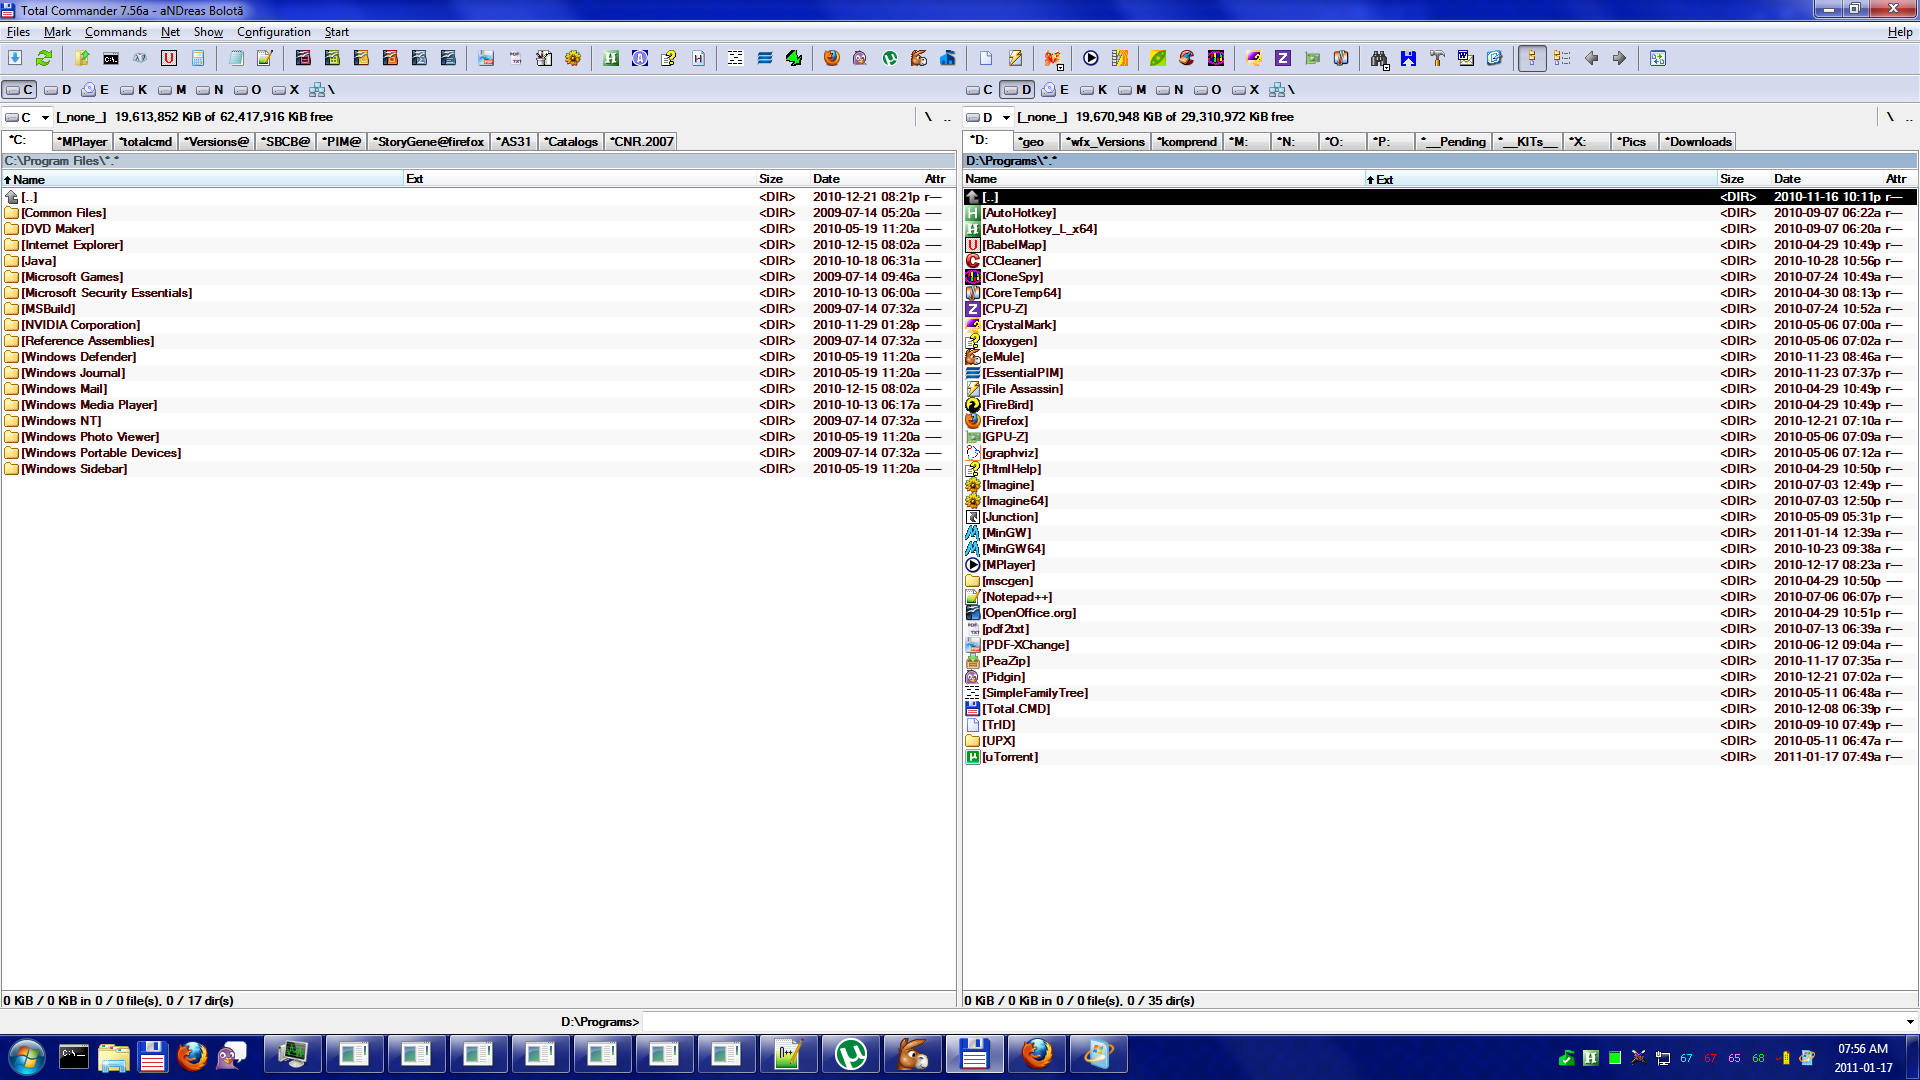
Task: Click the Forward arrow toolbar icon
Action: click(x=1619, y=58)
